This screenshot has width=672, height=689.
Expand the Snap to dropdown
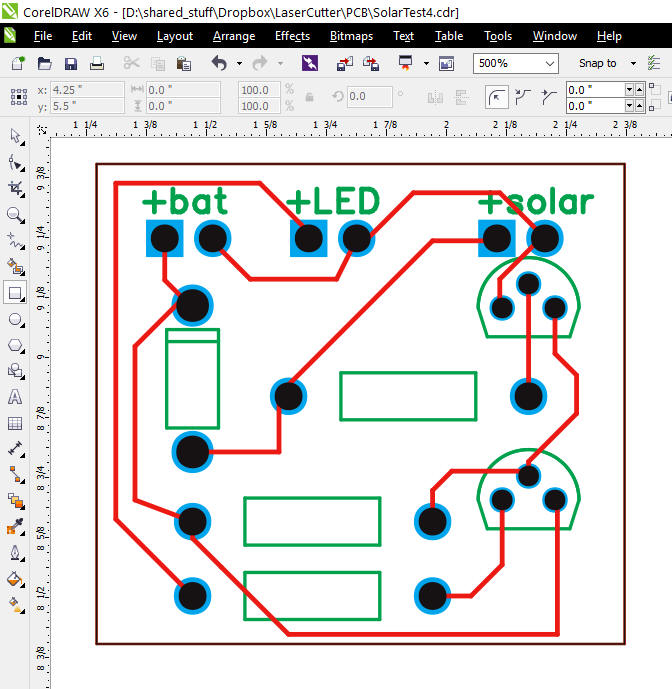coord(636,63)
